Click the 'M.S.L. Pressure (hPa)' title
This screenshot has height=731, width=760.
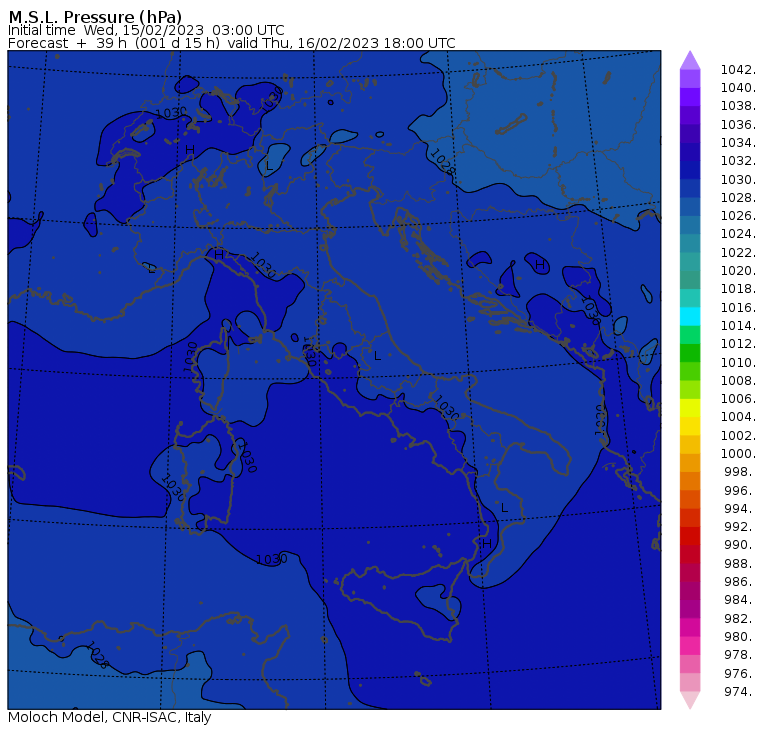pos(95,17)
